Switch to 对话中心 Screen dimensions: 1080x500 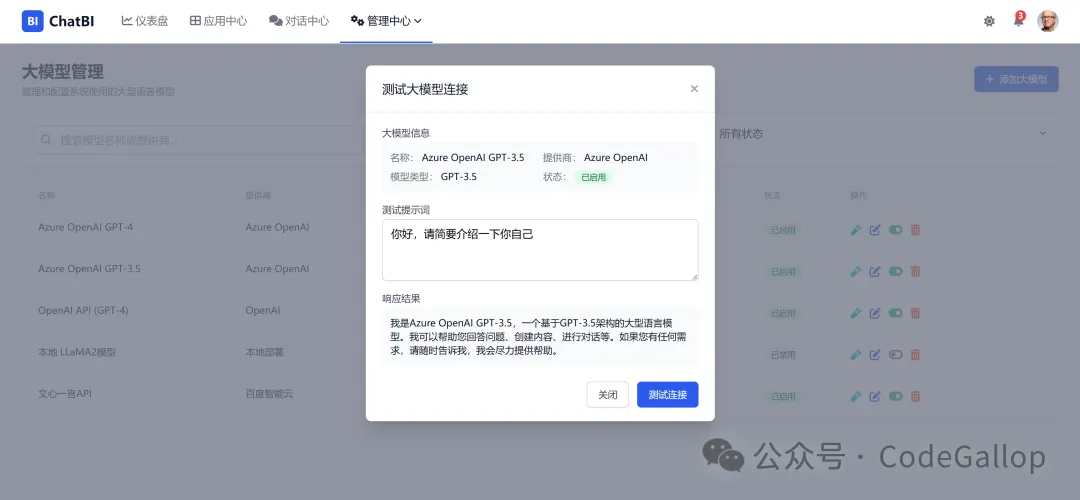pos(299,21)
